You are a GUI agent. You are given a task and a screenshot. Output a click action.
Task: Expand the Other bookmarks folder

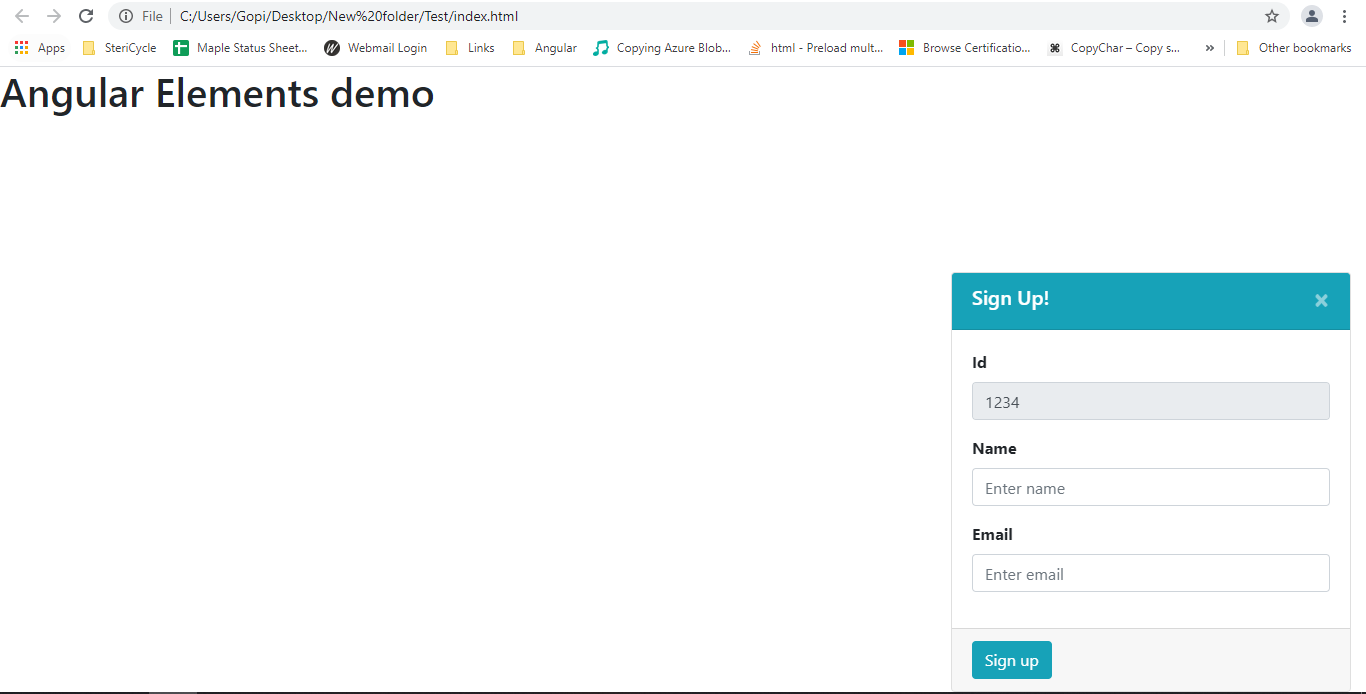[x=1294, y=47]
